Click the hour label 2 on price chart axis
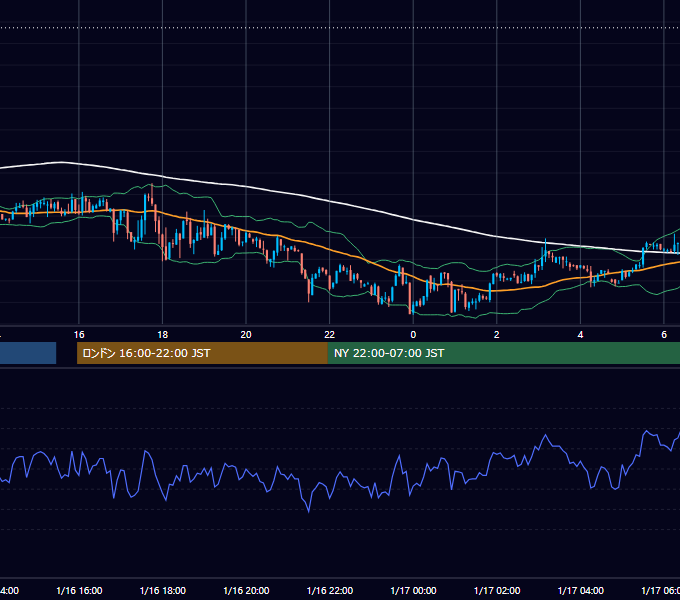 (x=497, y=335)
